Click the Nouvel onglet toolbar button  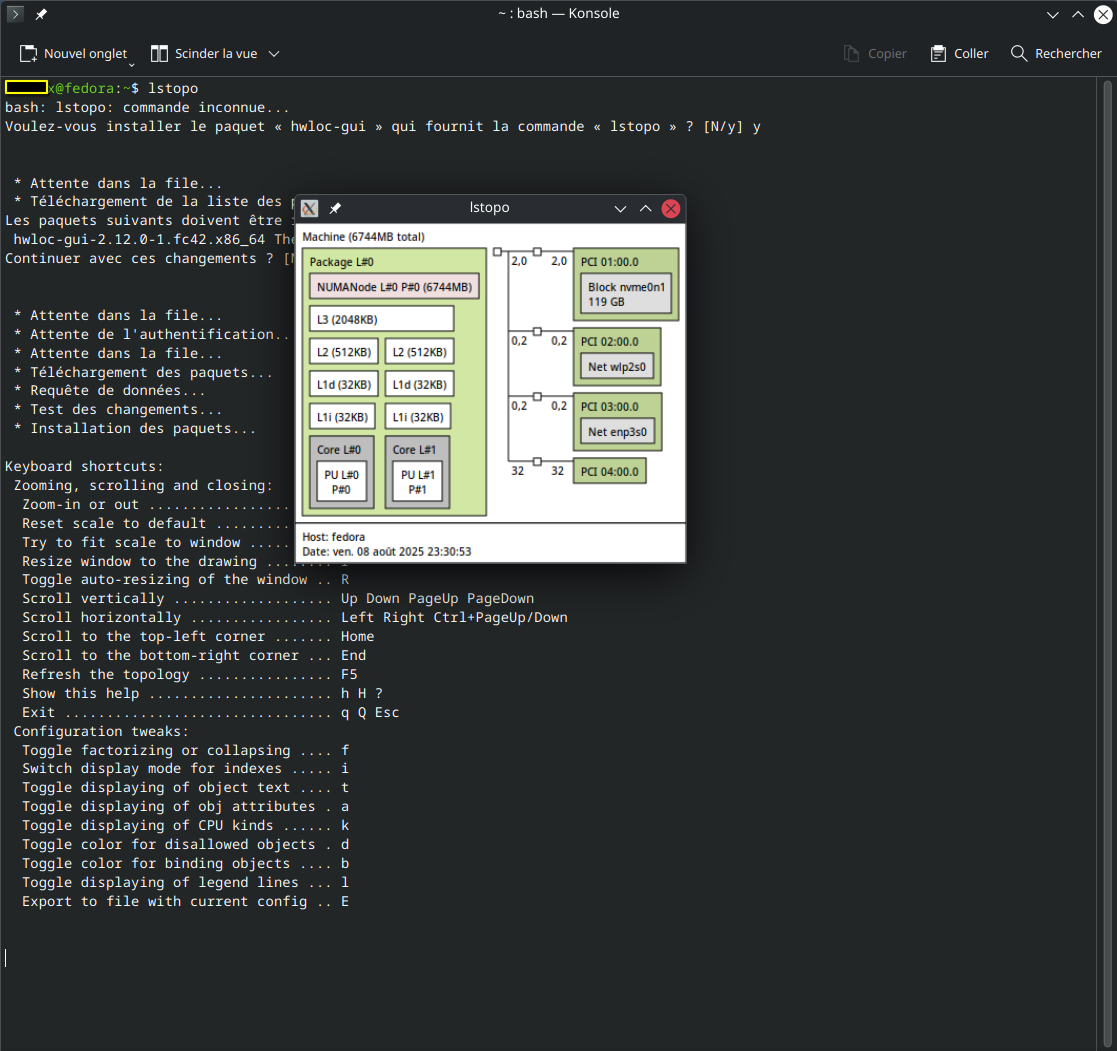pos(74,54)
